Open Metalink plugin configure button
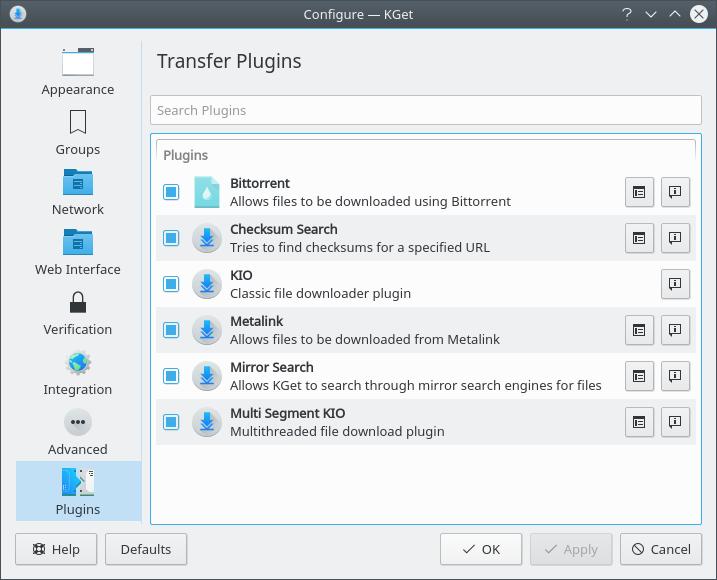This screenshot has width=717, height=580. point(639,330)
